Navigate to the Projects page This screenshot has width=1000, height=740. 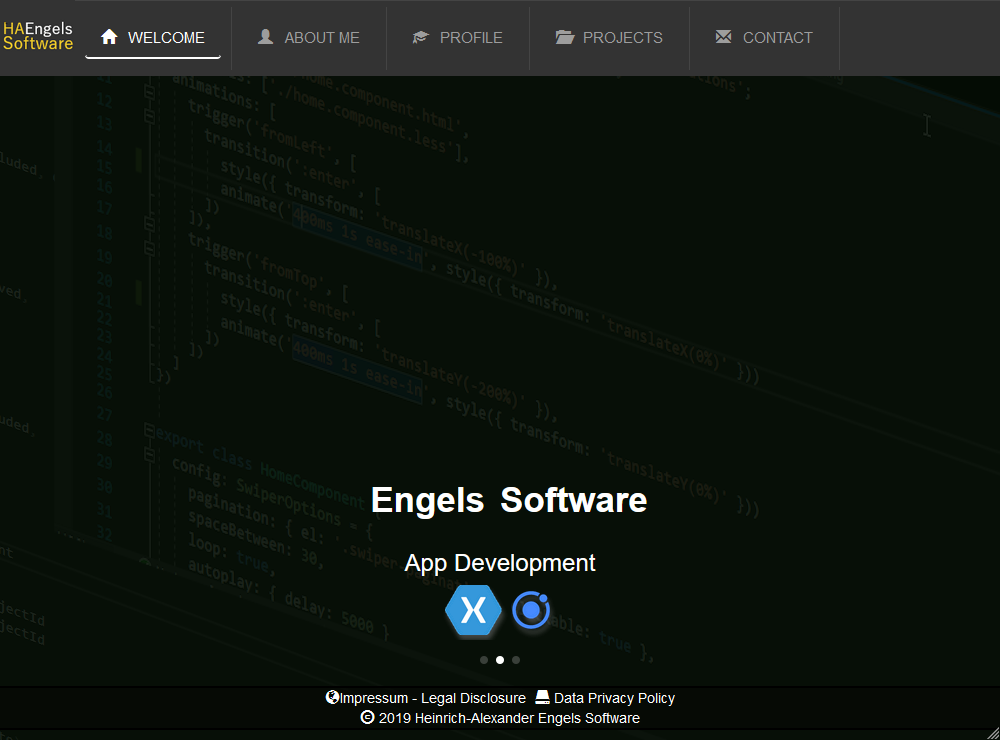point(609,38)
